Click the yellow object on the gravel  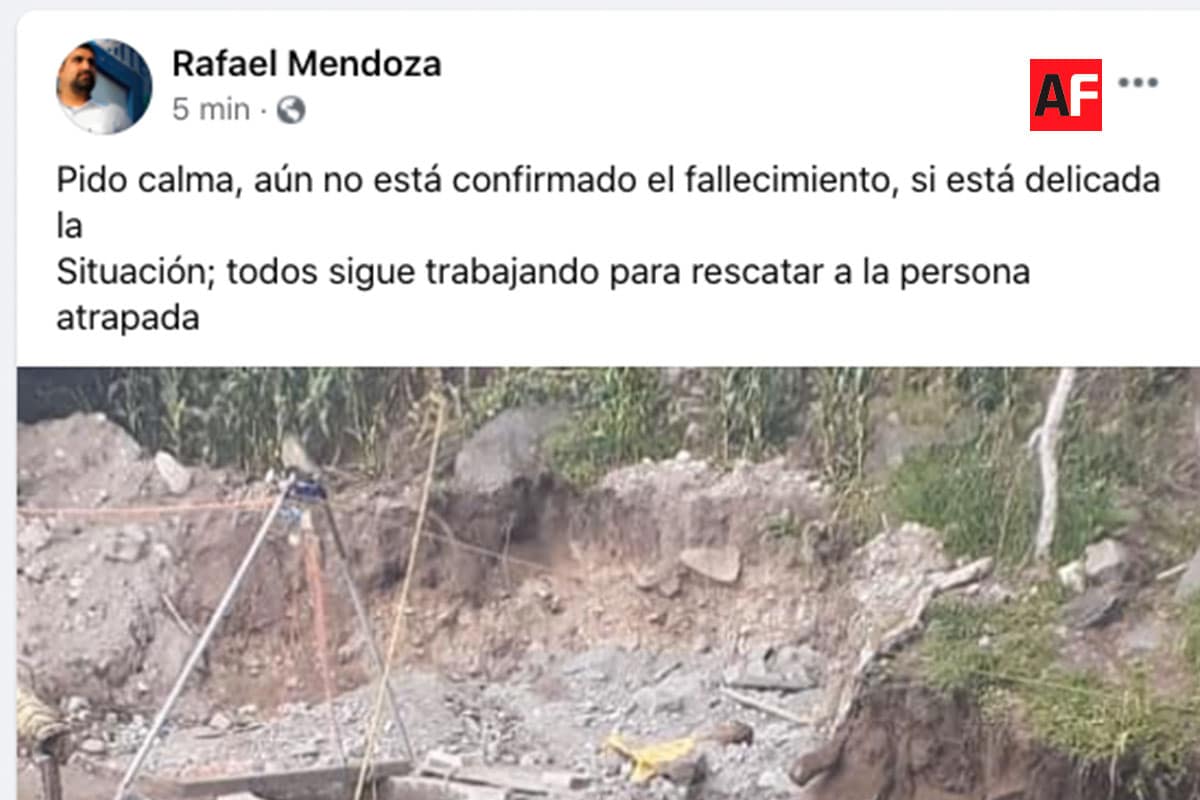pyautogui.click(x=650, y=754)
